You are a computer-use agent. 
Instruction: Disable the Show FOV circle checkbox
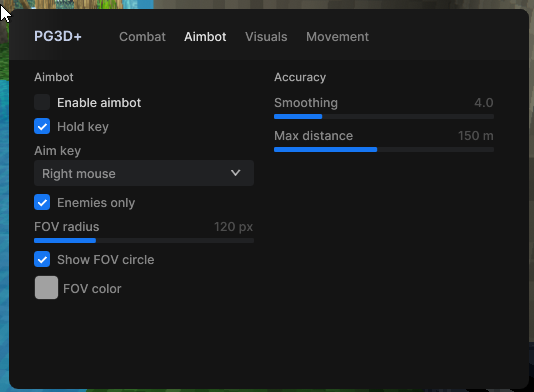(42, 259)
